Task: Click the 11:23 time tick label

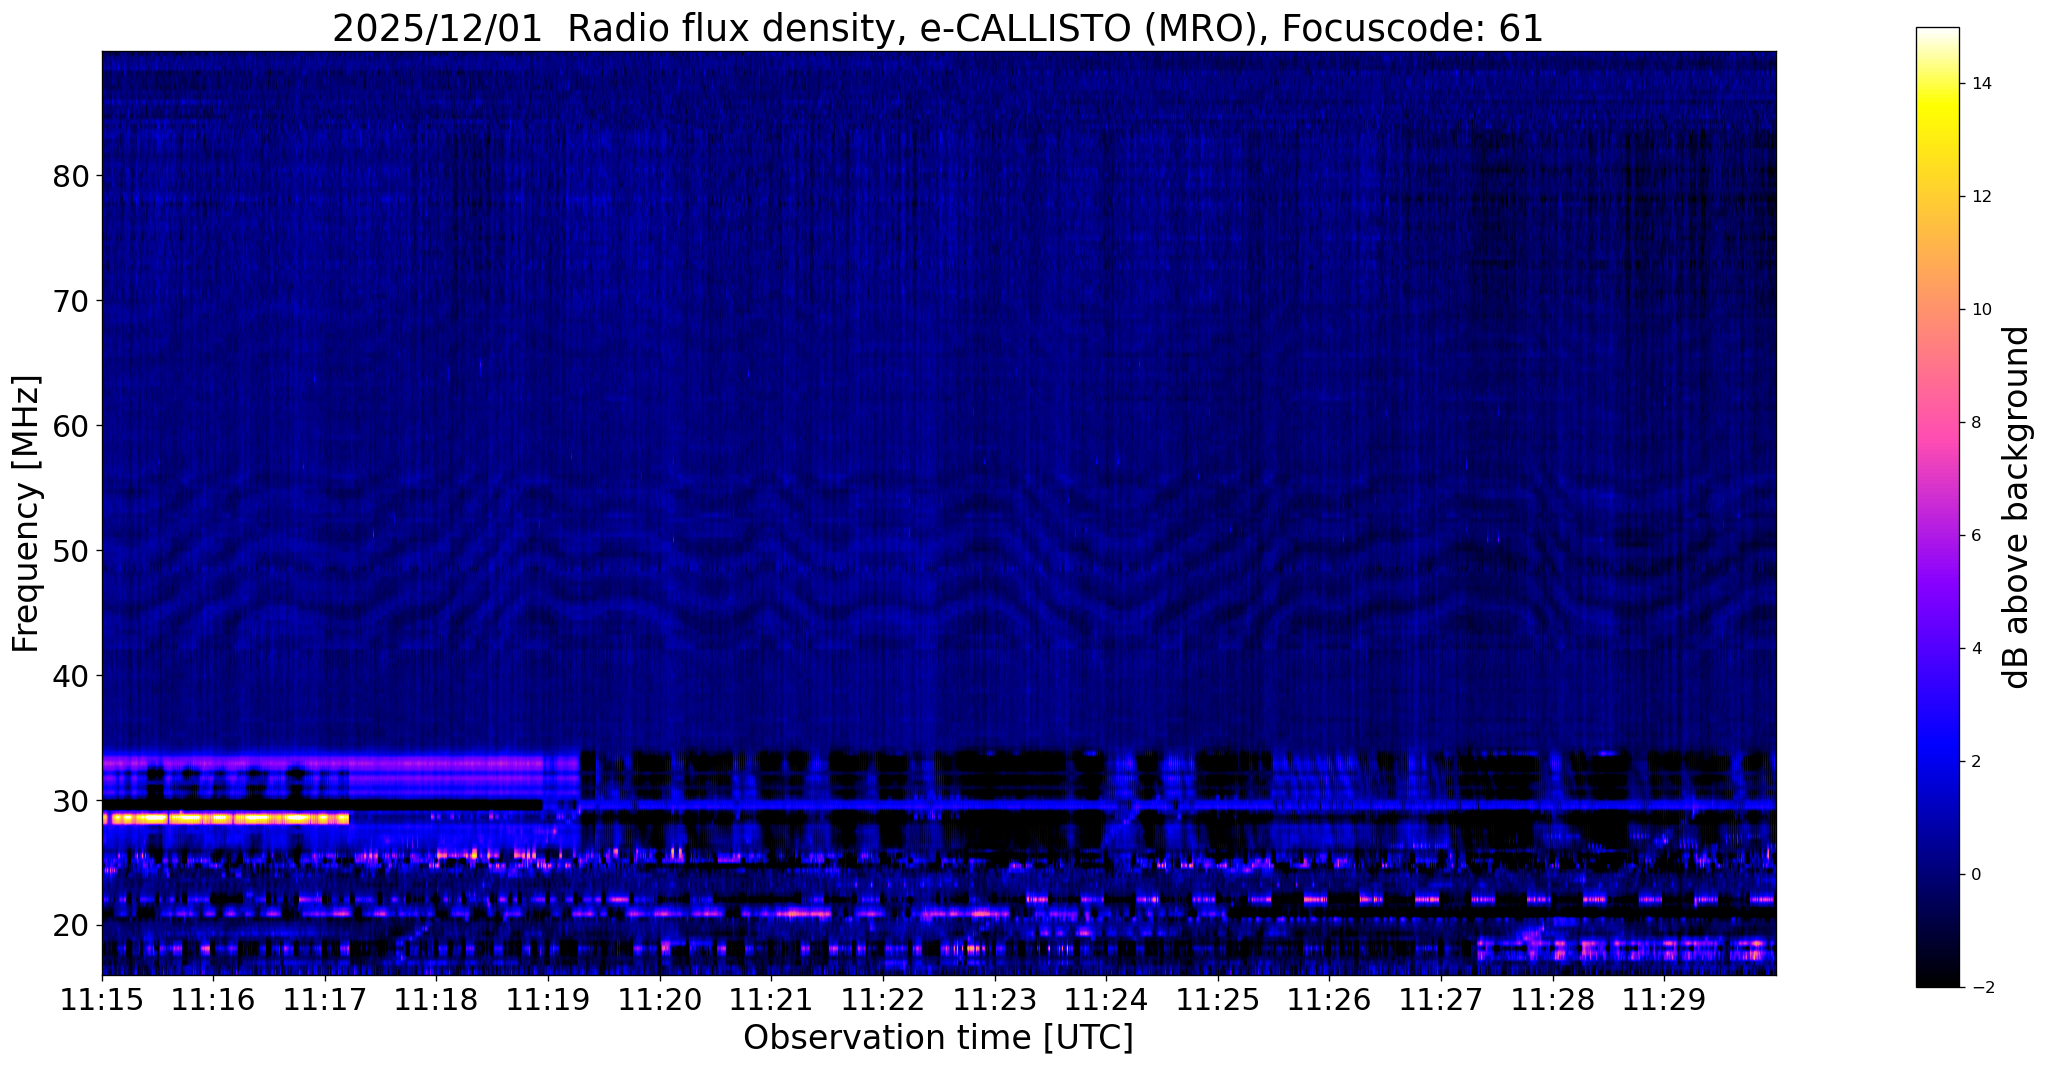Action: [994, 999]
